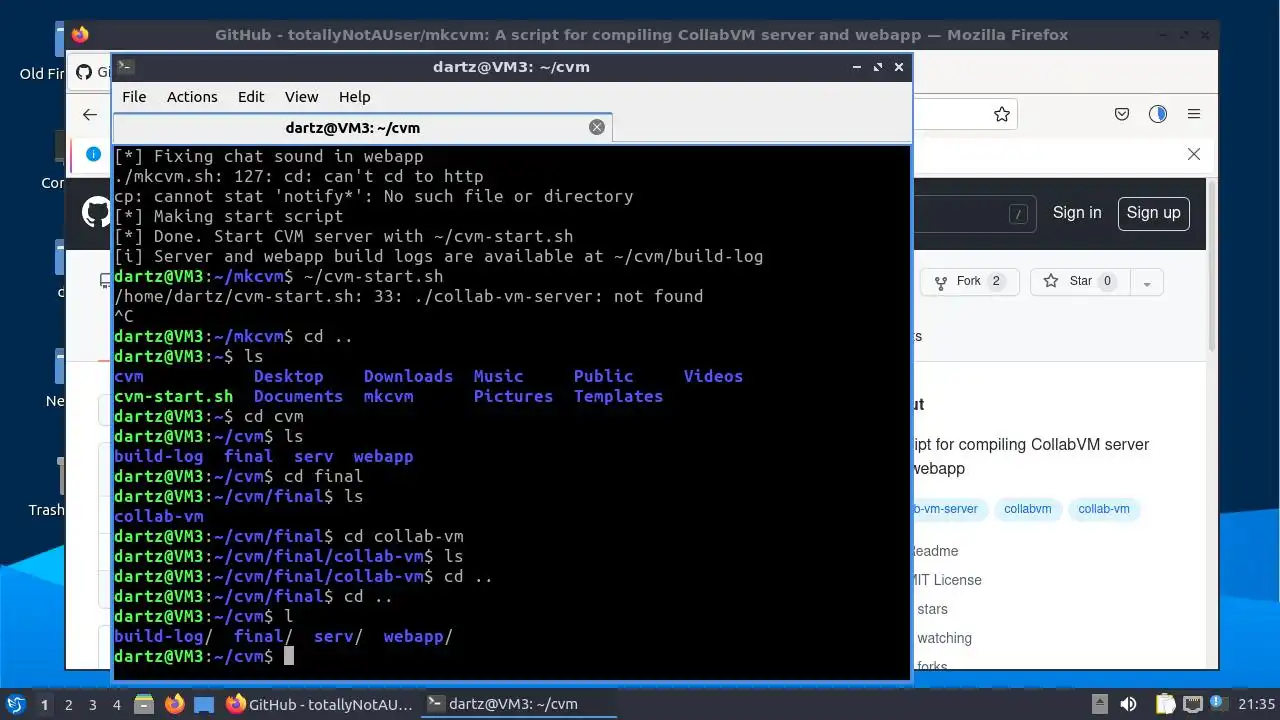This screenshot has height=720, width=1280.
Task: Open the file manager from taskbar
Action: tap(143, 704)
